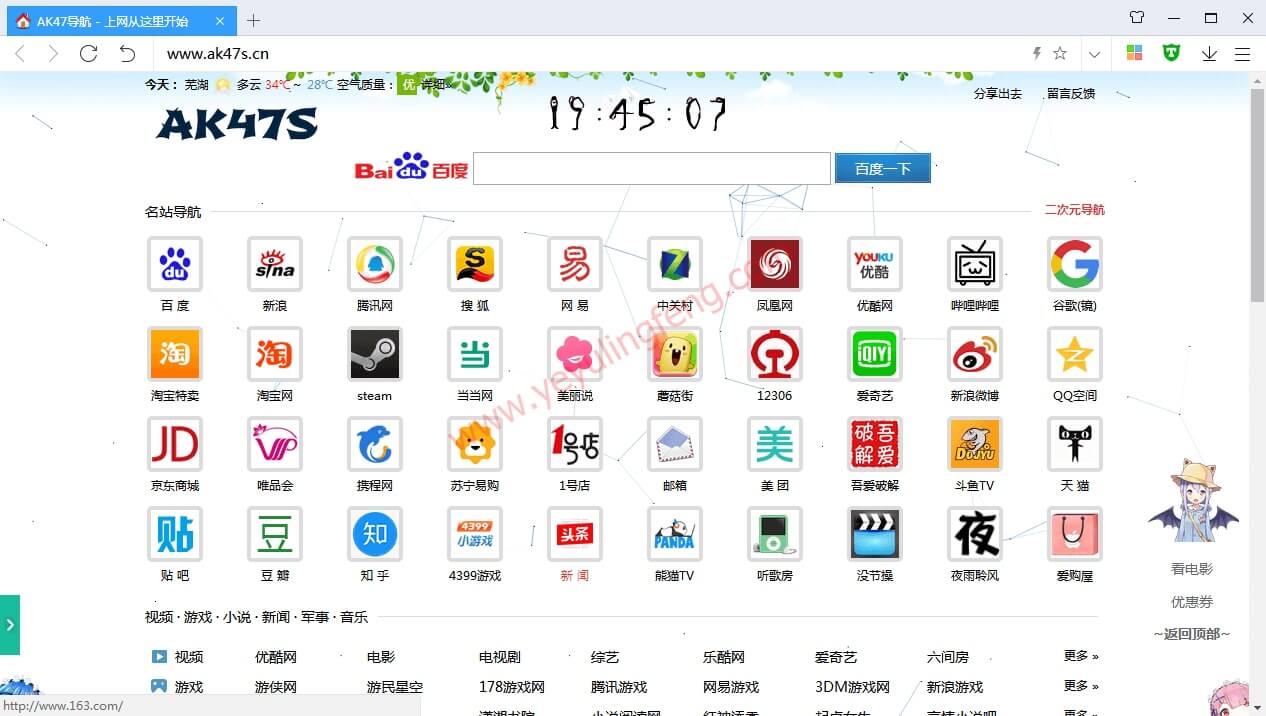Open the 搜狐 icon
This screenshot has width=1266, height=716.
coord(475,264)
